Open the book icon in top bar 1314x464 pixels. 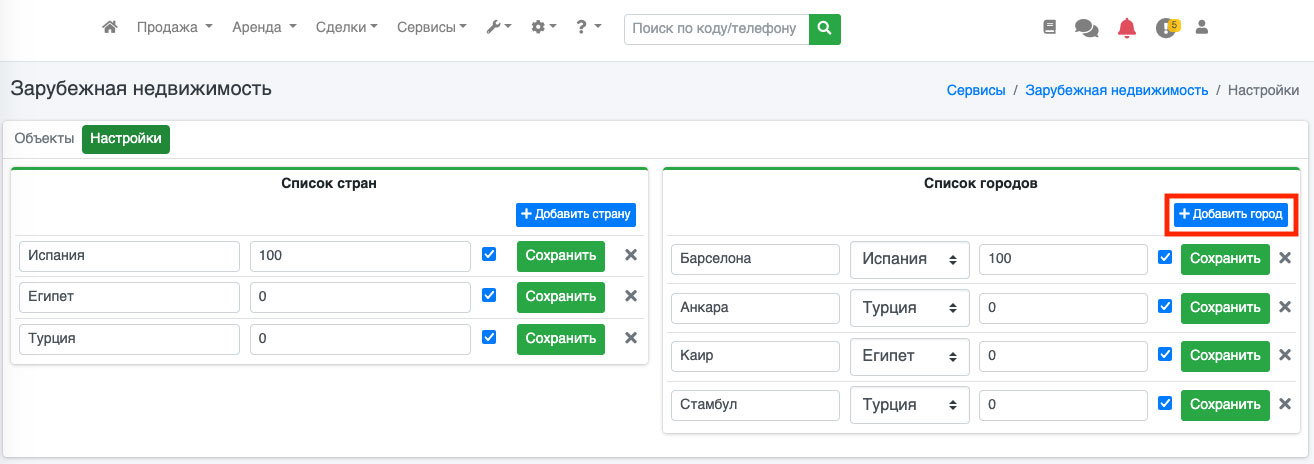1049,28
